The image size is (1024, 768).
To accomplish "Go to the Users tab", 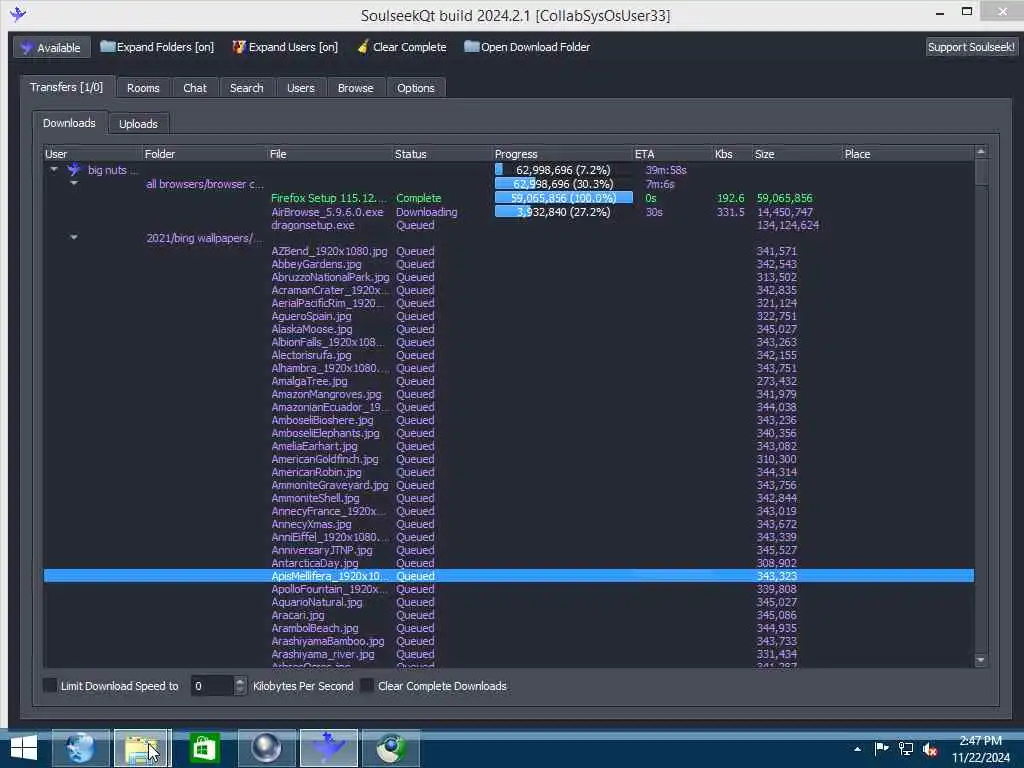I will 300,88.
